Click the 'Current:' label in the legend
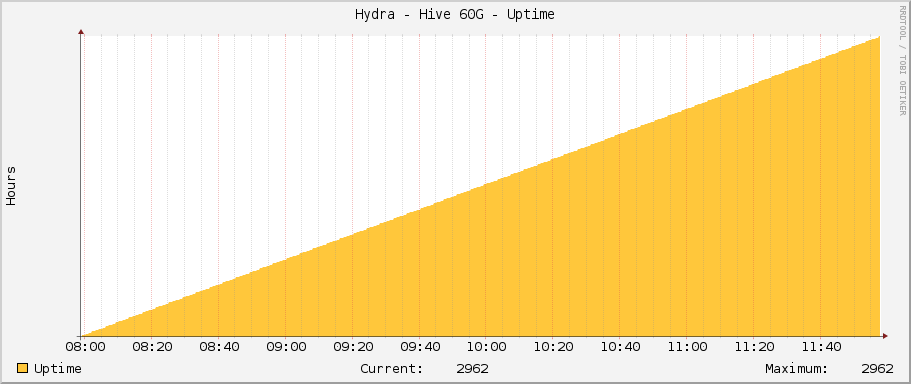Image resolution: width=911 pixels, height=384 pixels. click(392, 369)
